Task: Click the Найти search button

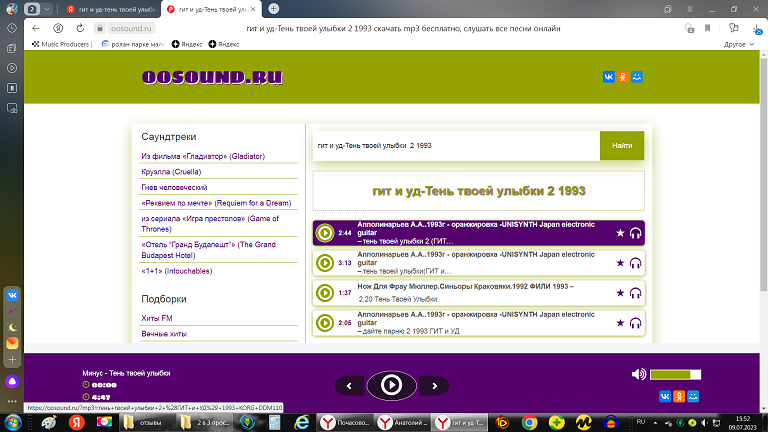Action: coord(622,145)
